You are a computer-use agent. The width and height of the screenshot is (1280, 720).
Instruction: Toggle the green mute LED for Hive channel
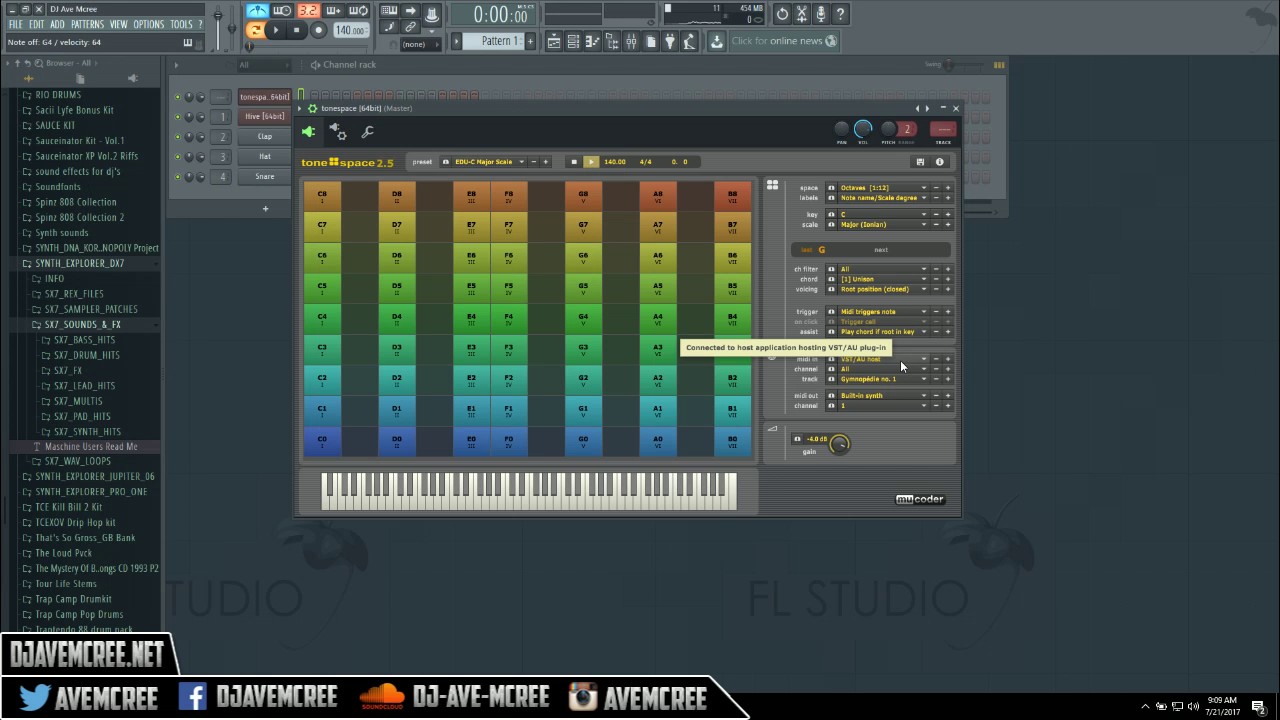tap(177, 117)
